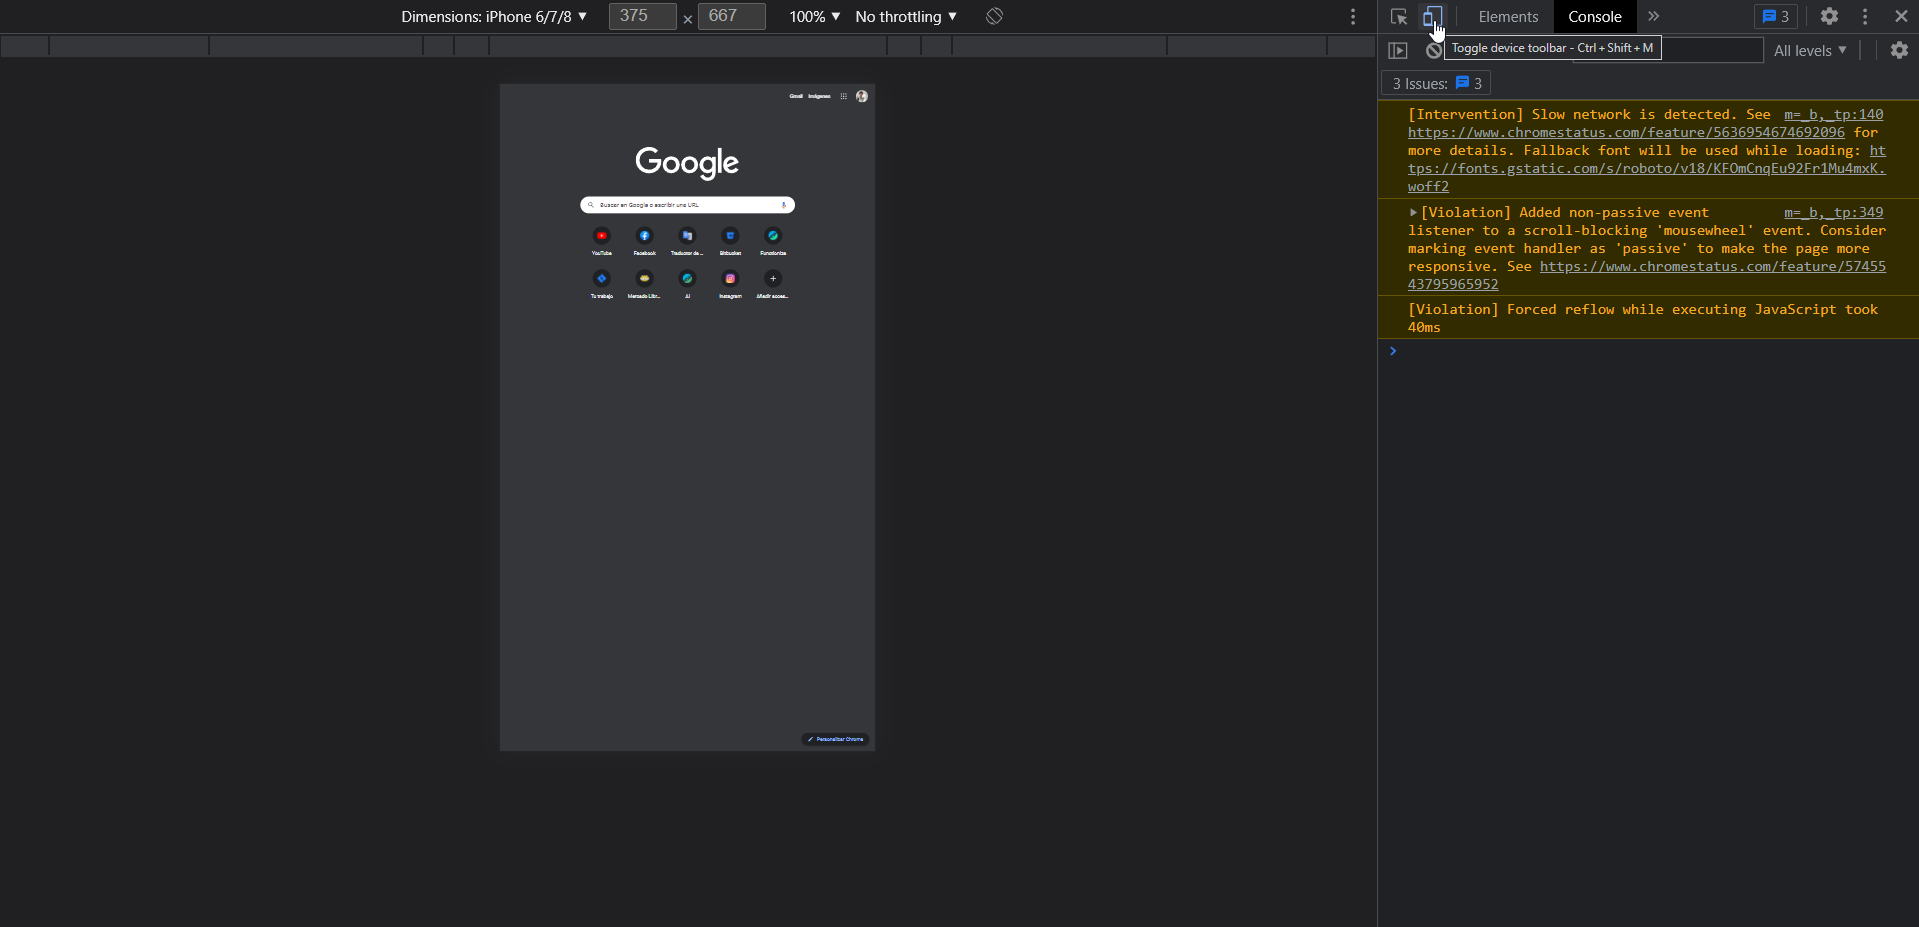Click the Añadir acceso directo plus icon
This screenshot has width=1919, height=927.
pos(773,278)
